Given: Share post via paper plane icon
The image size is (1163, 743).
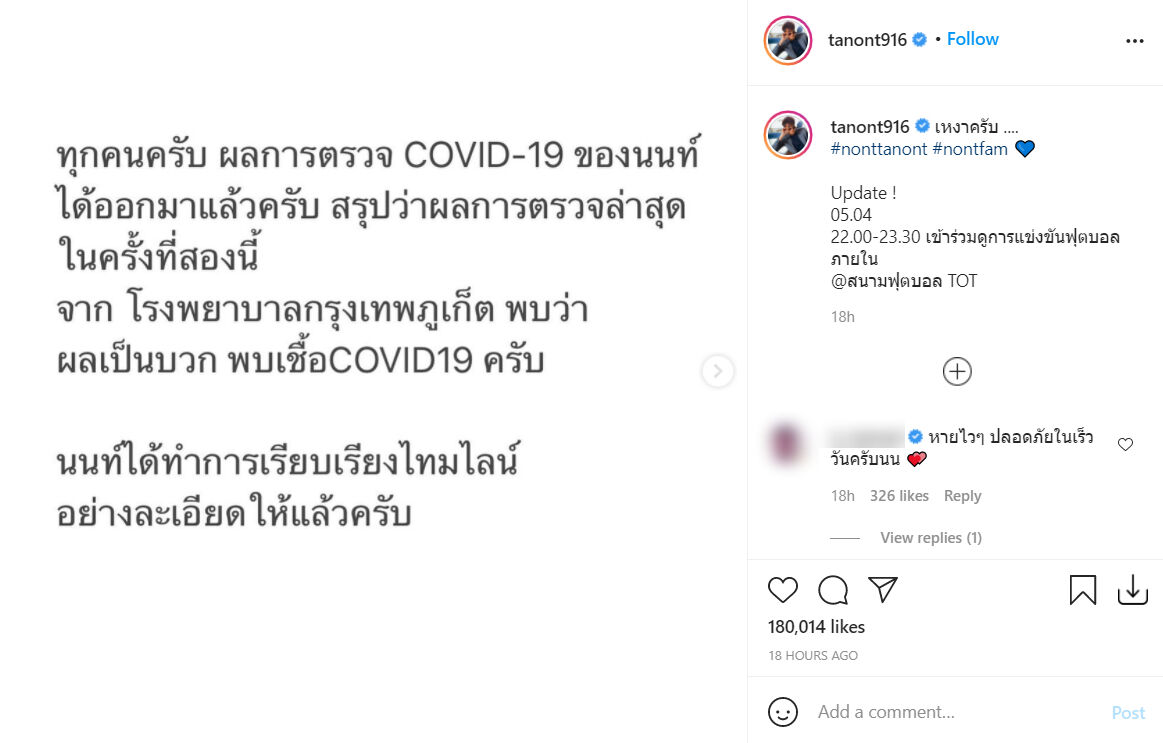Looking at the screenshot, I should [883, 590].
